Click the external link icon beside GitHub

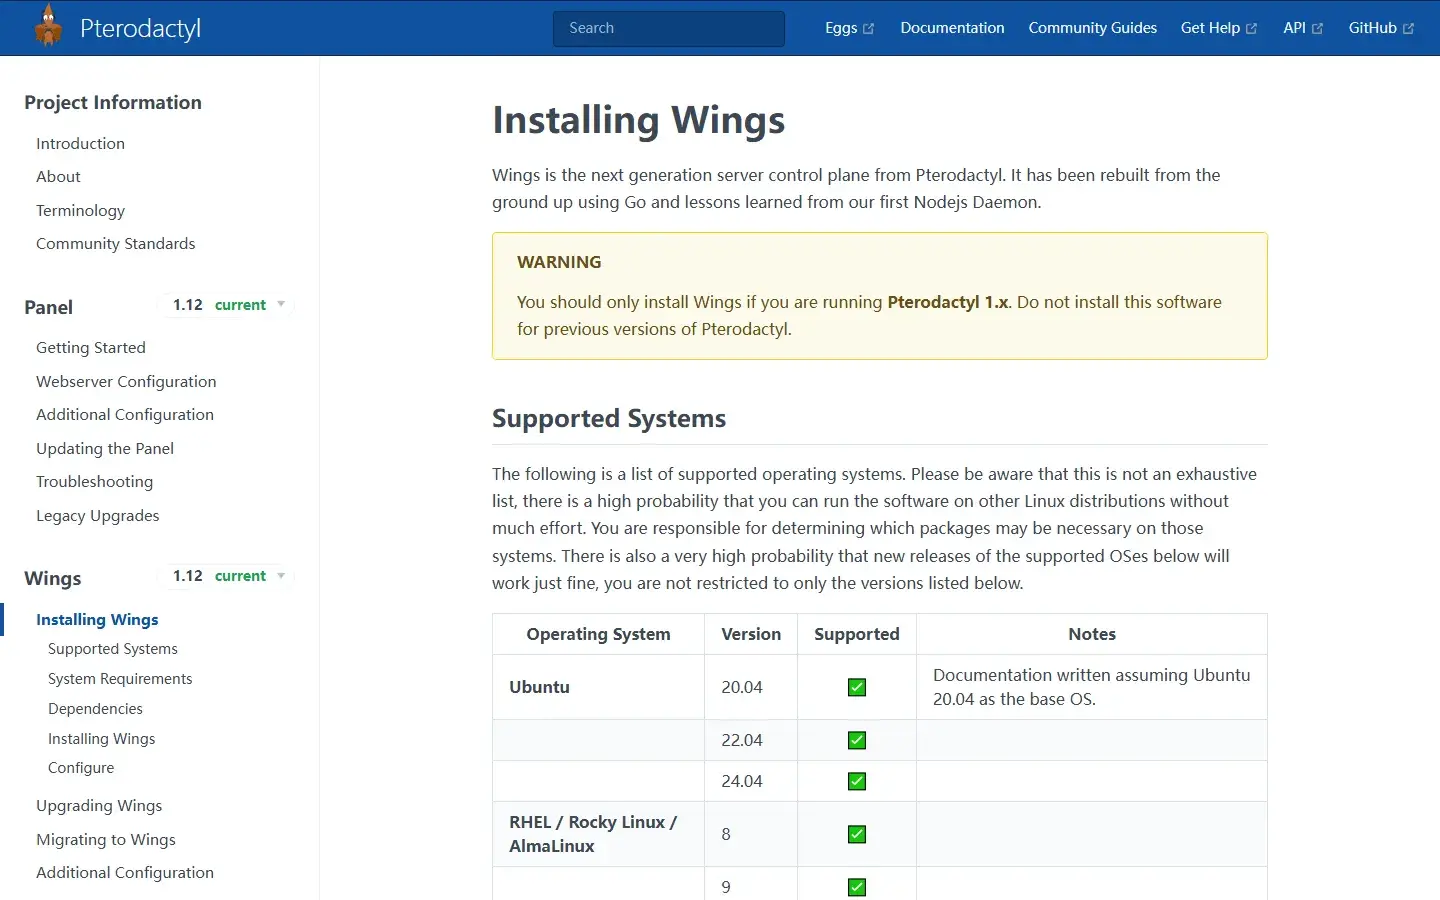pos(1408,29)
